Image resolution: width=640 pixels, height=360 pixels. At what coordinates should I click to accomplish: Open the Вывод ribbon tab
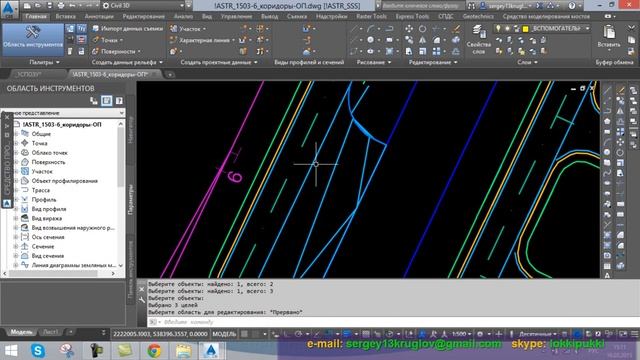click(269, 16)
